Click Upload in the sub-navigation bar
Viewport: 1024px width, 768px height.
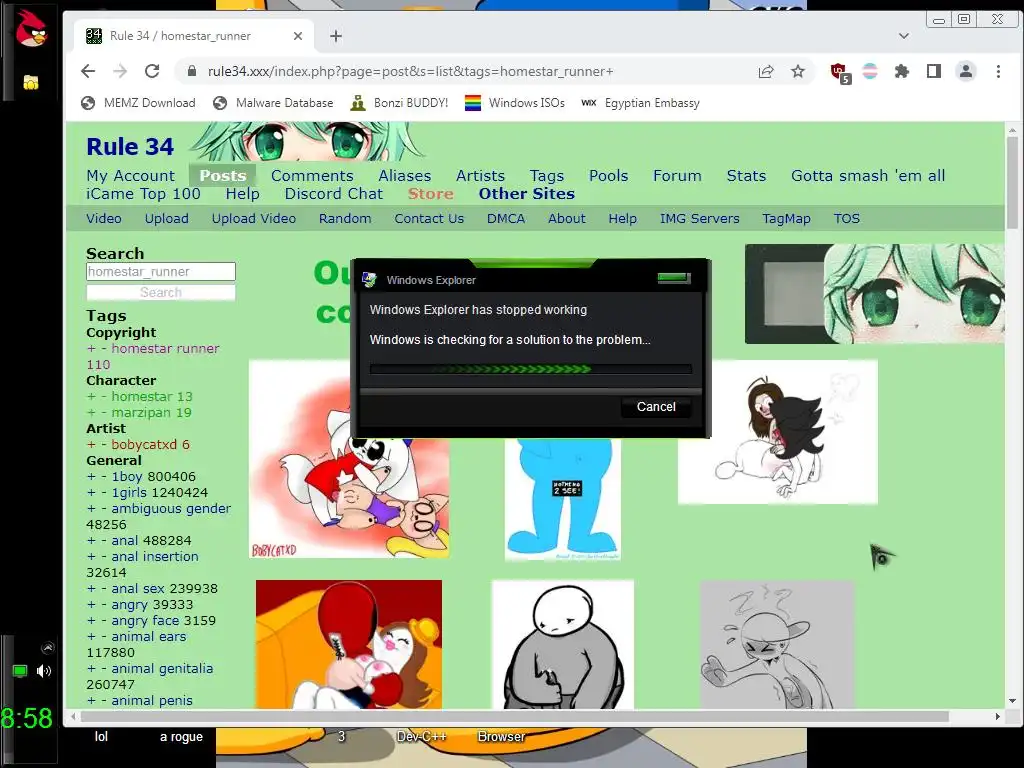click(167, 219)
